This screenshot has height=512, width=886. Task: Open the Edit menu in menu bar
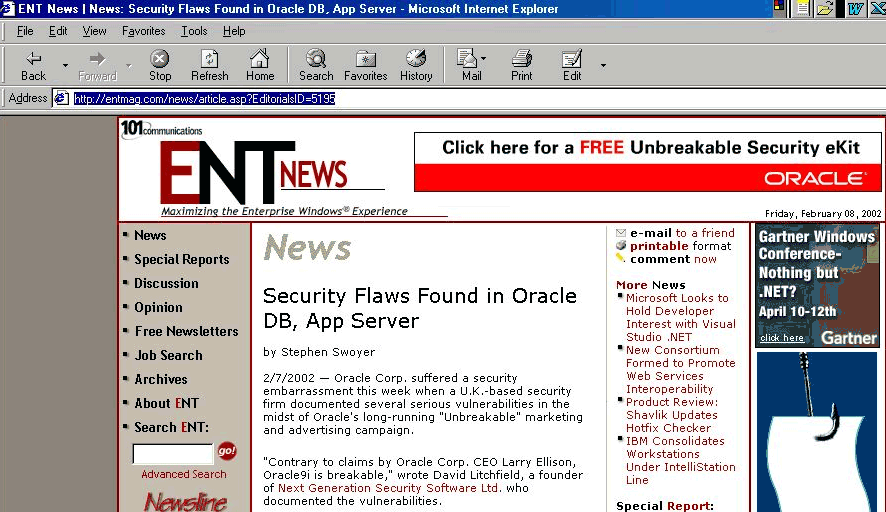point(58,31)
